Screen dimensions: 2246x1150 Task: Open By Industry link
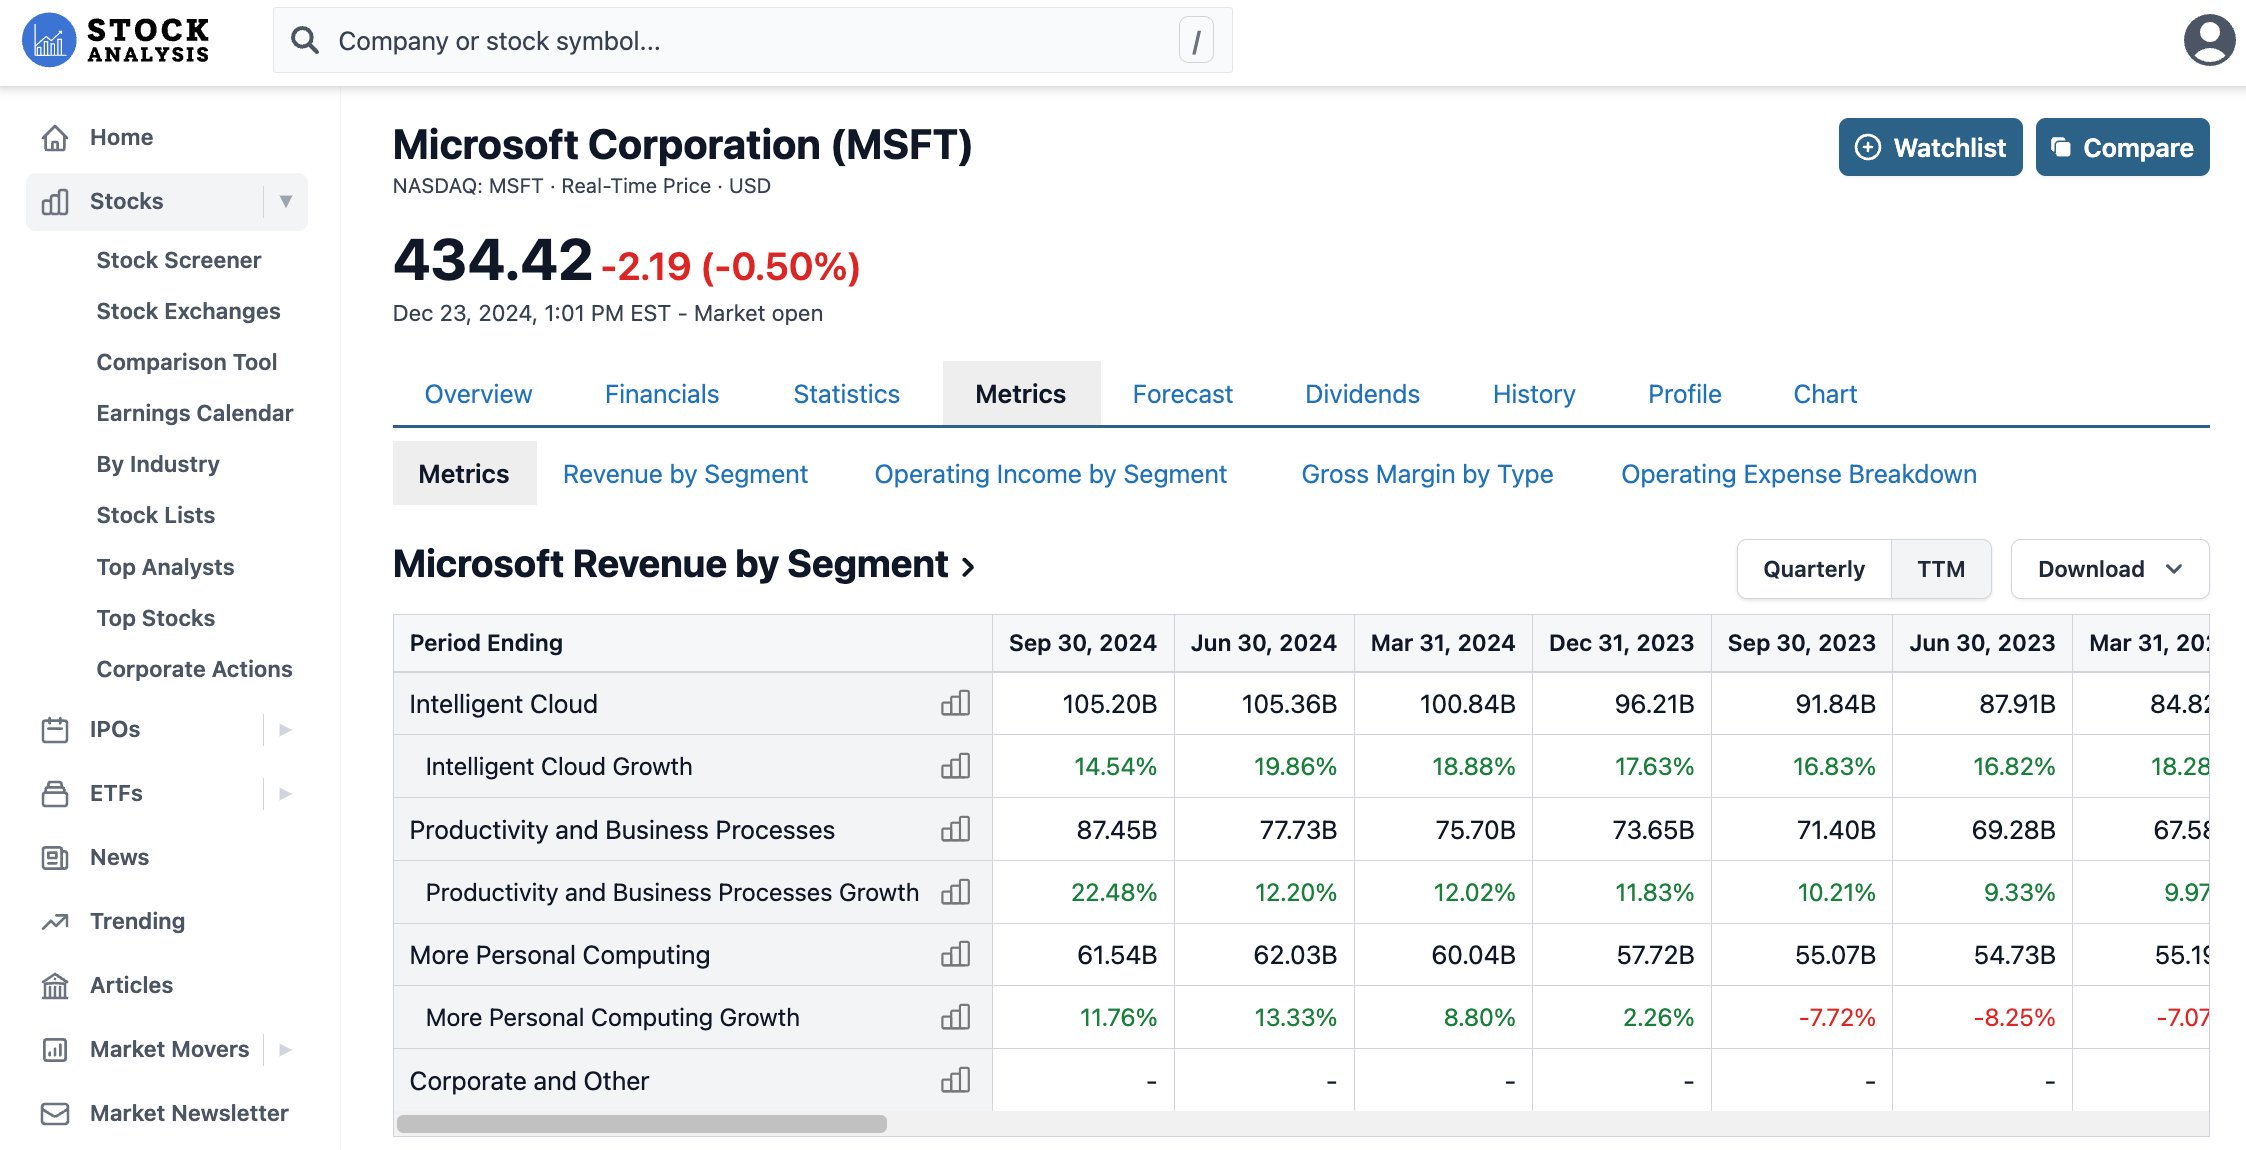point(158,464)
